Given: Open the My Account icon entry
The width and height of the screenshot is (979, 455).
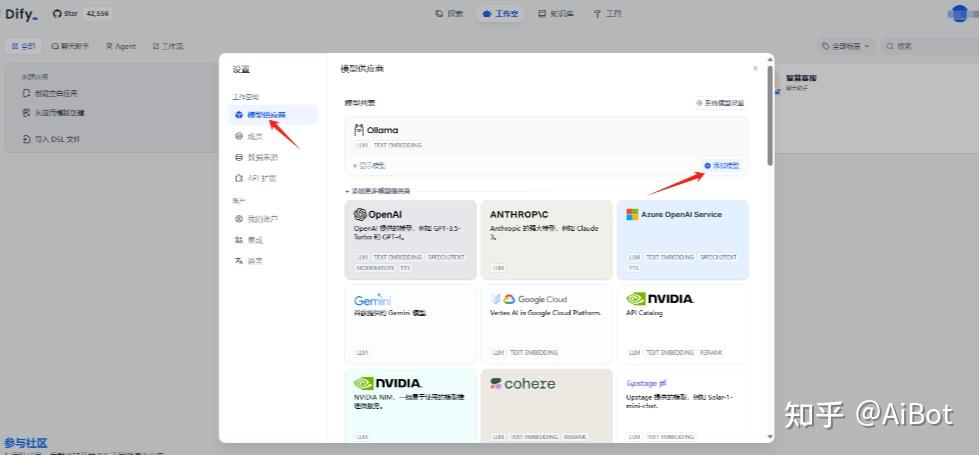Looking at the screenshot, I should [x=239, y=219].
